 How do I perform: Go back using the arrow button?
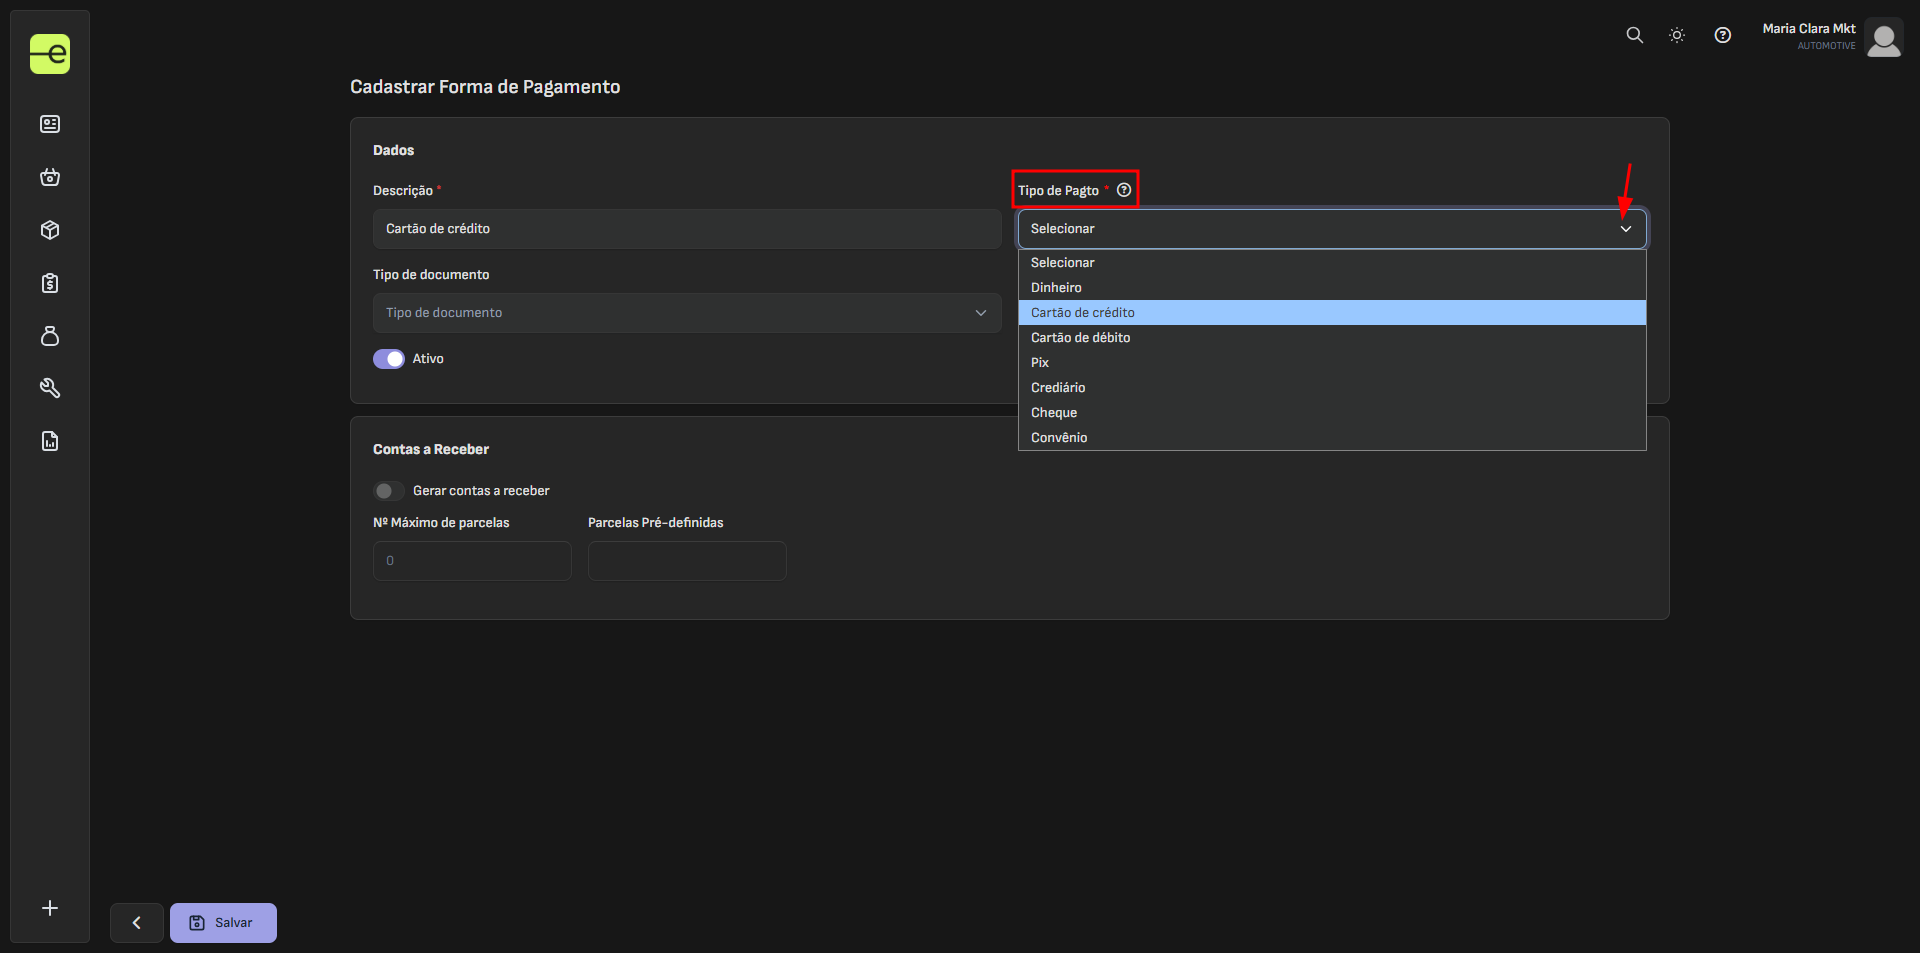pos(137,923)
